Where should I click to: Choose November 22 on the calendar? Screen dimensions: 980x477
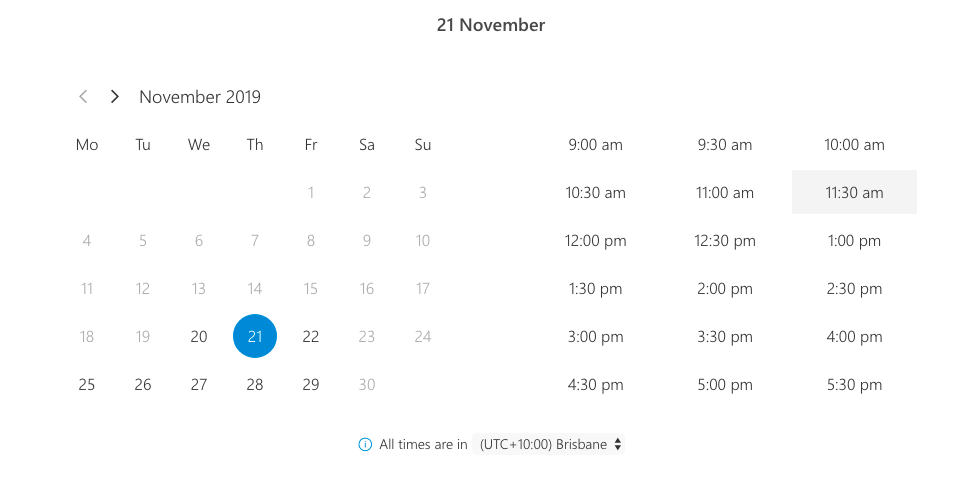[x=311, y=336]
